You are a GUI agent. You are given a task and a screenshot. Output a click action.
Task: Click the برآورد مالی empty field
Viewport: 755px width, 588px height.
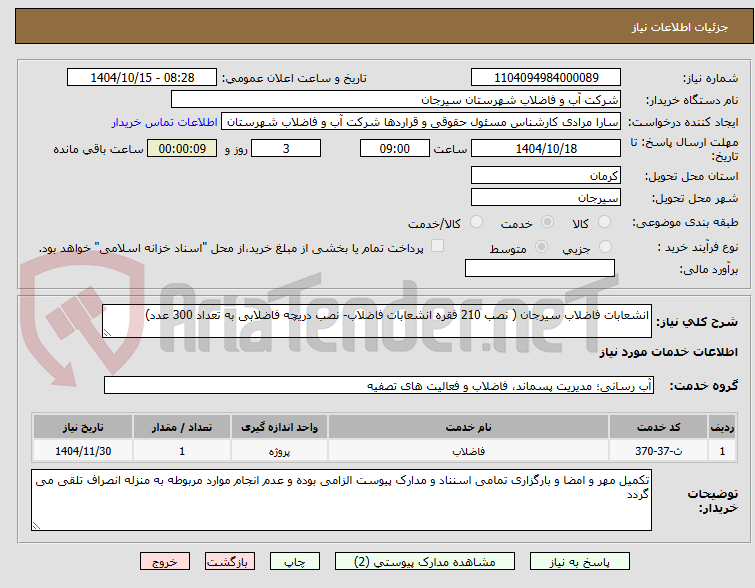[x=540, y=268]
